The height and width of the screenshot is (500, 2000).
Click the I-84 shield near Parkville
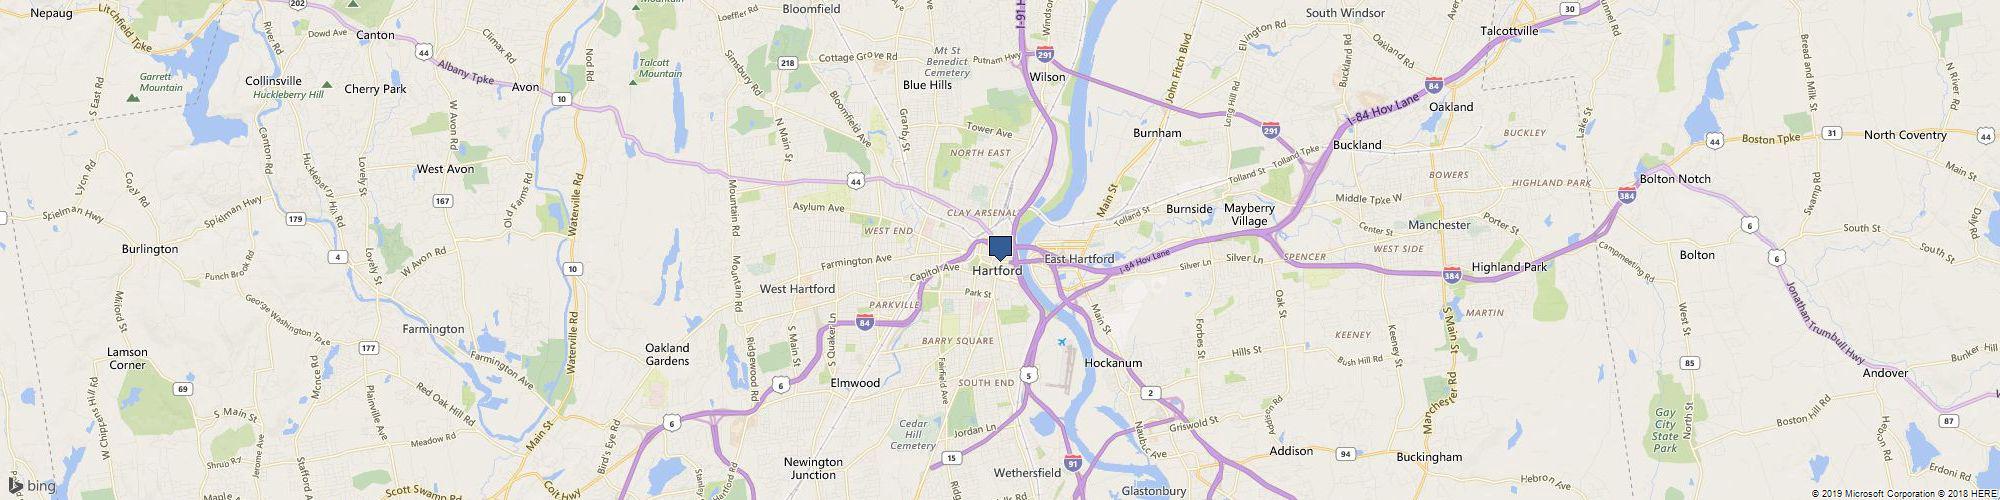pyautogui.click(x=865, y=322)
